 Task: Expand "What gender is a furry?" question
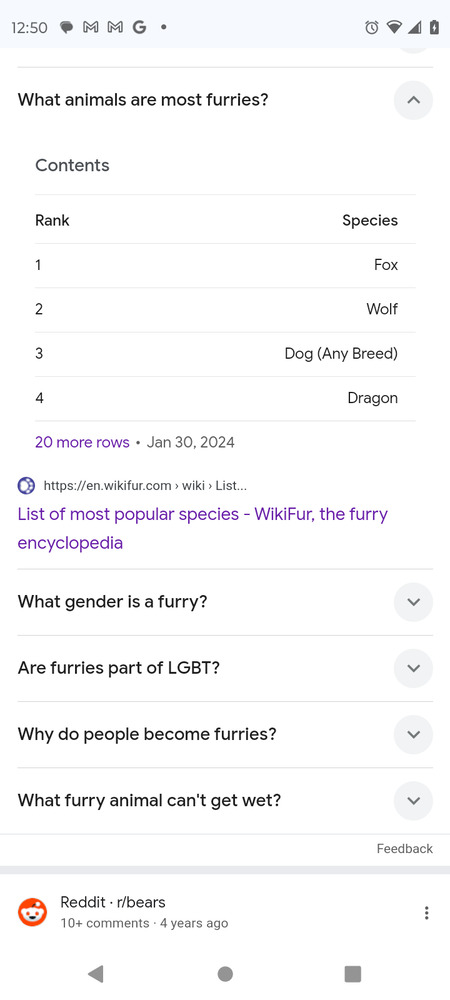coord(413,602)
